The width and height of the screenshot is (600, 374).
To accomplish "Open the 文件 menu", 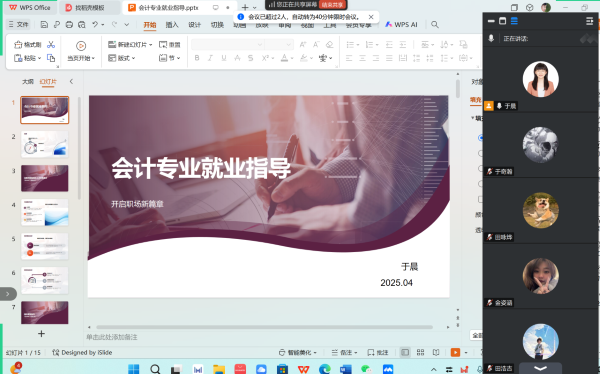I will [18, 24].
